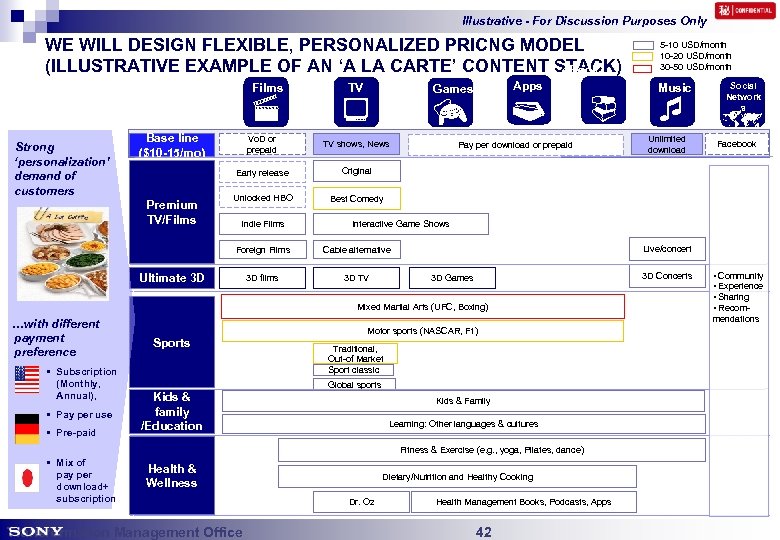Click the Sony logo in footer
The image size is (780, 540).
click(35, 531)
